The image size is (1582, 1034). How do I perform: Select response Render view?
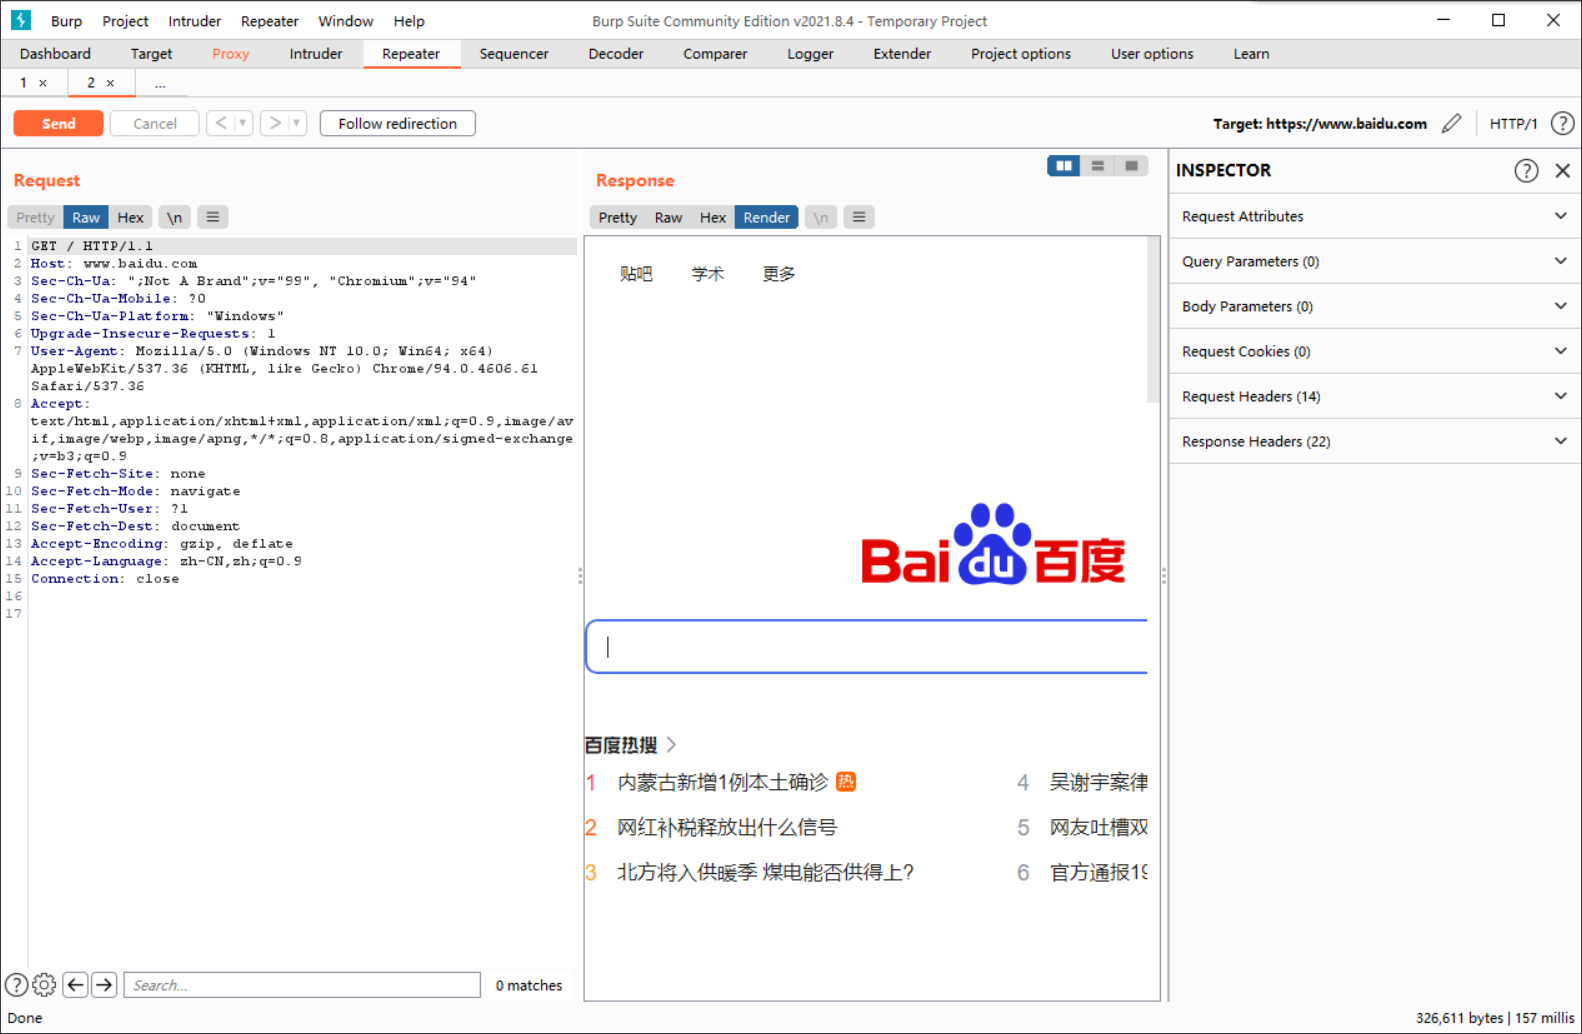[x=767, y=217]
